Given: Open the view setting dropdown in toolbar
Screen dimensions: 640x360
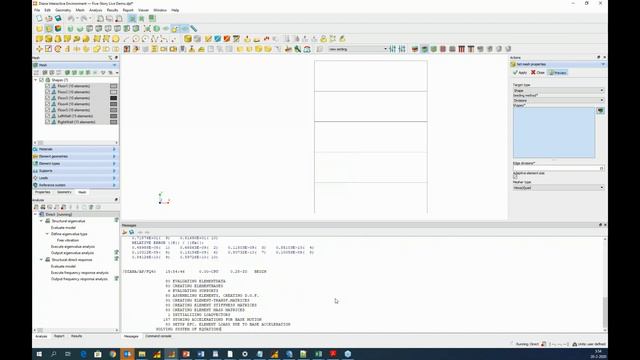Looking at the screenshot, I should [358, 49].
